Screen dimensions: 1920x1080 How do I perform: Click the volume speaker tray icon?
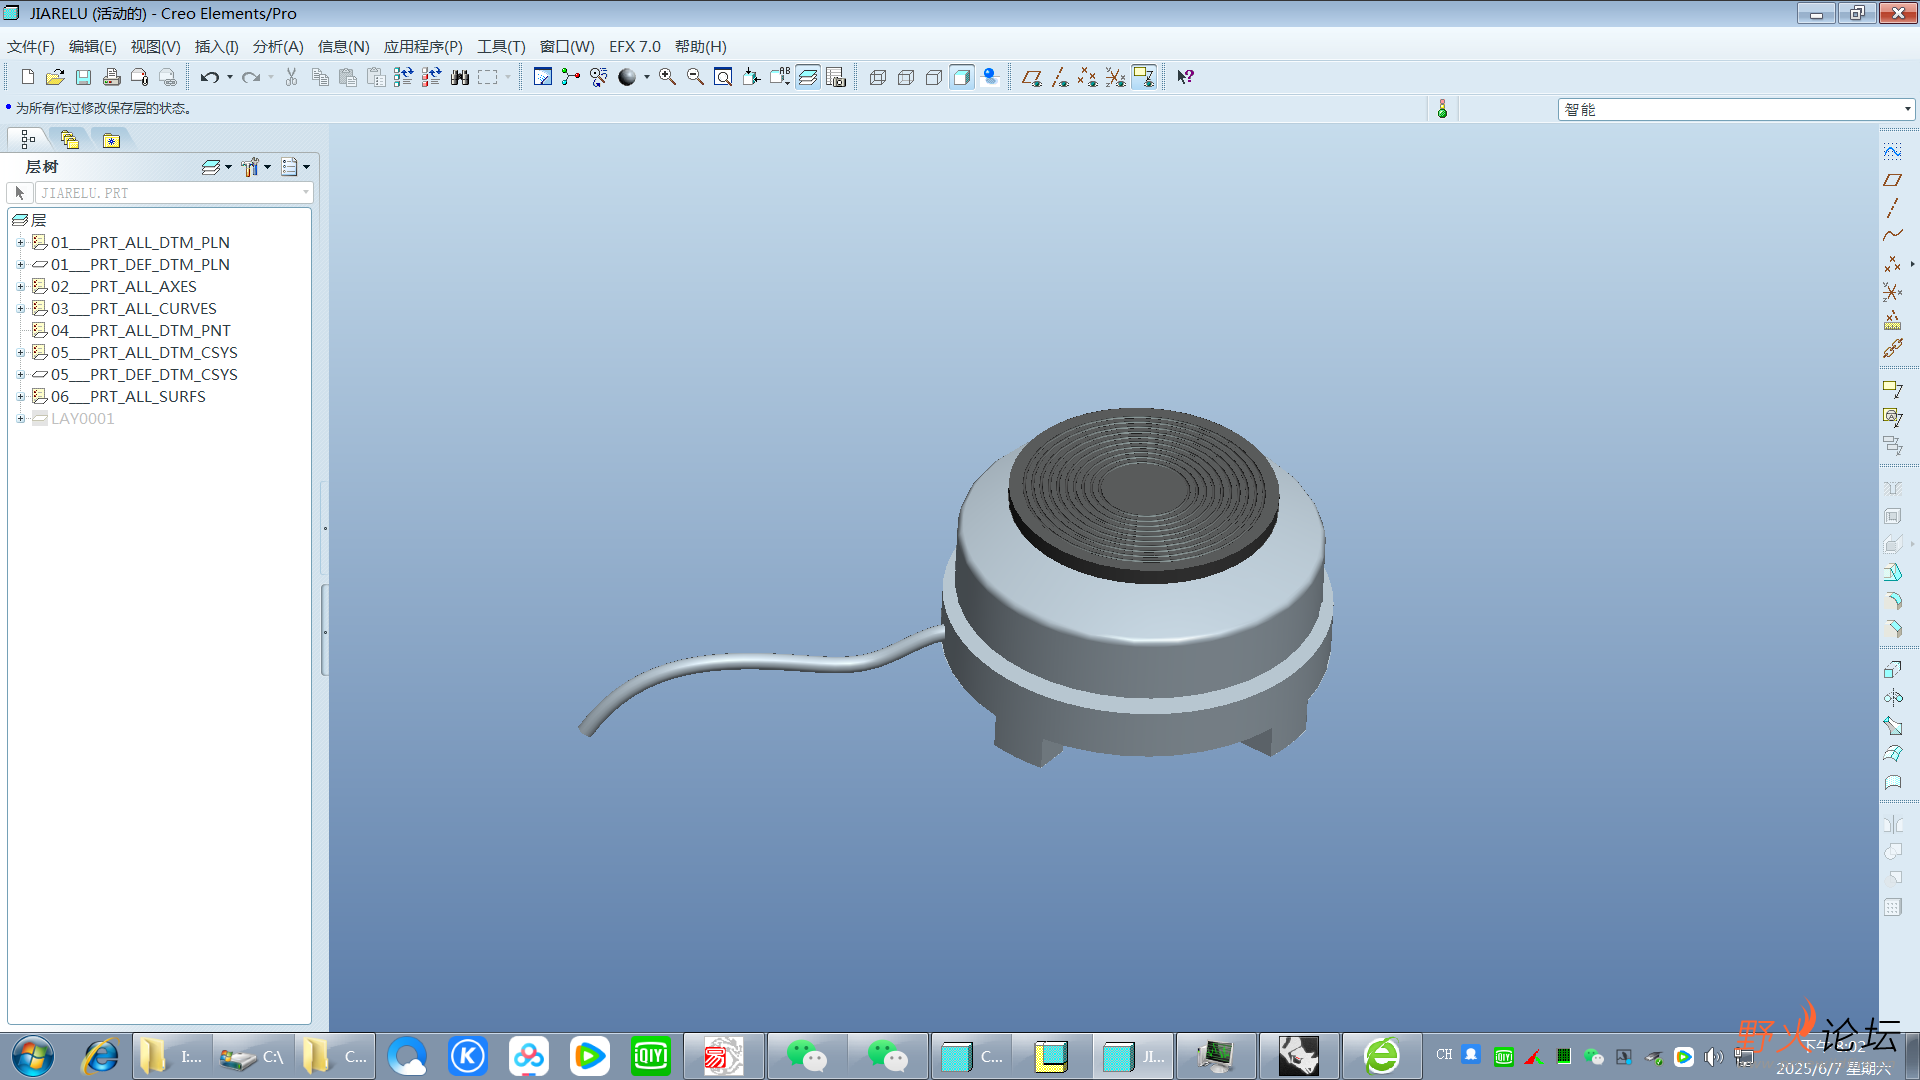tap(1713, 1056)
